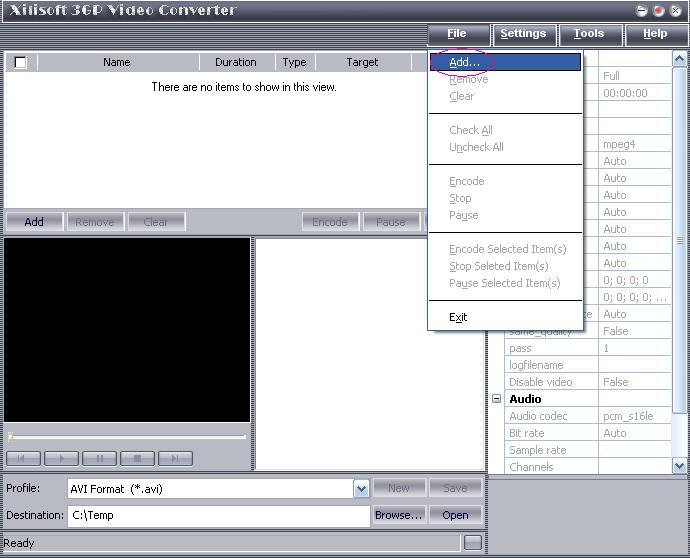Click the scroll-up arrow of the properties panel

pyautogui.click(x=680, y=60)
